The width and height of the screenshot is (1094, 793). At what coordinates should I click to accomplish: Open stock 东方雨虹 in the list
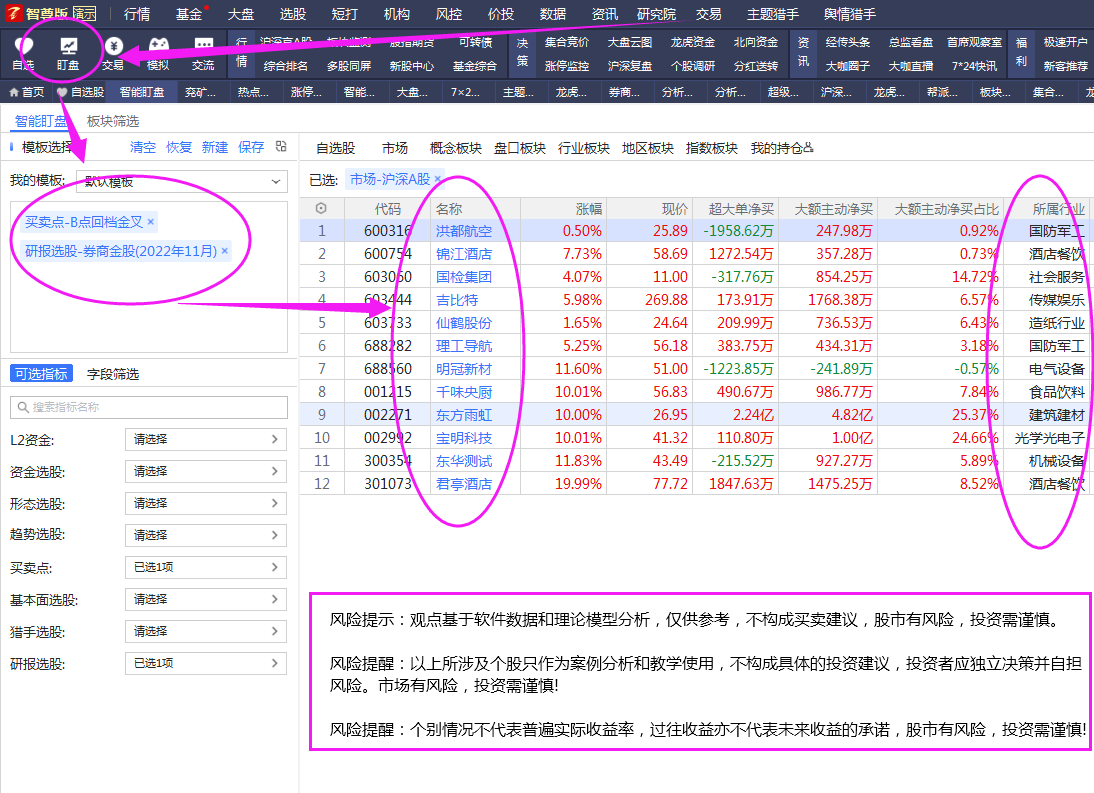(464, 415)
